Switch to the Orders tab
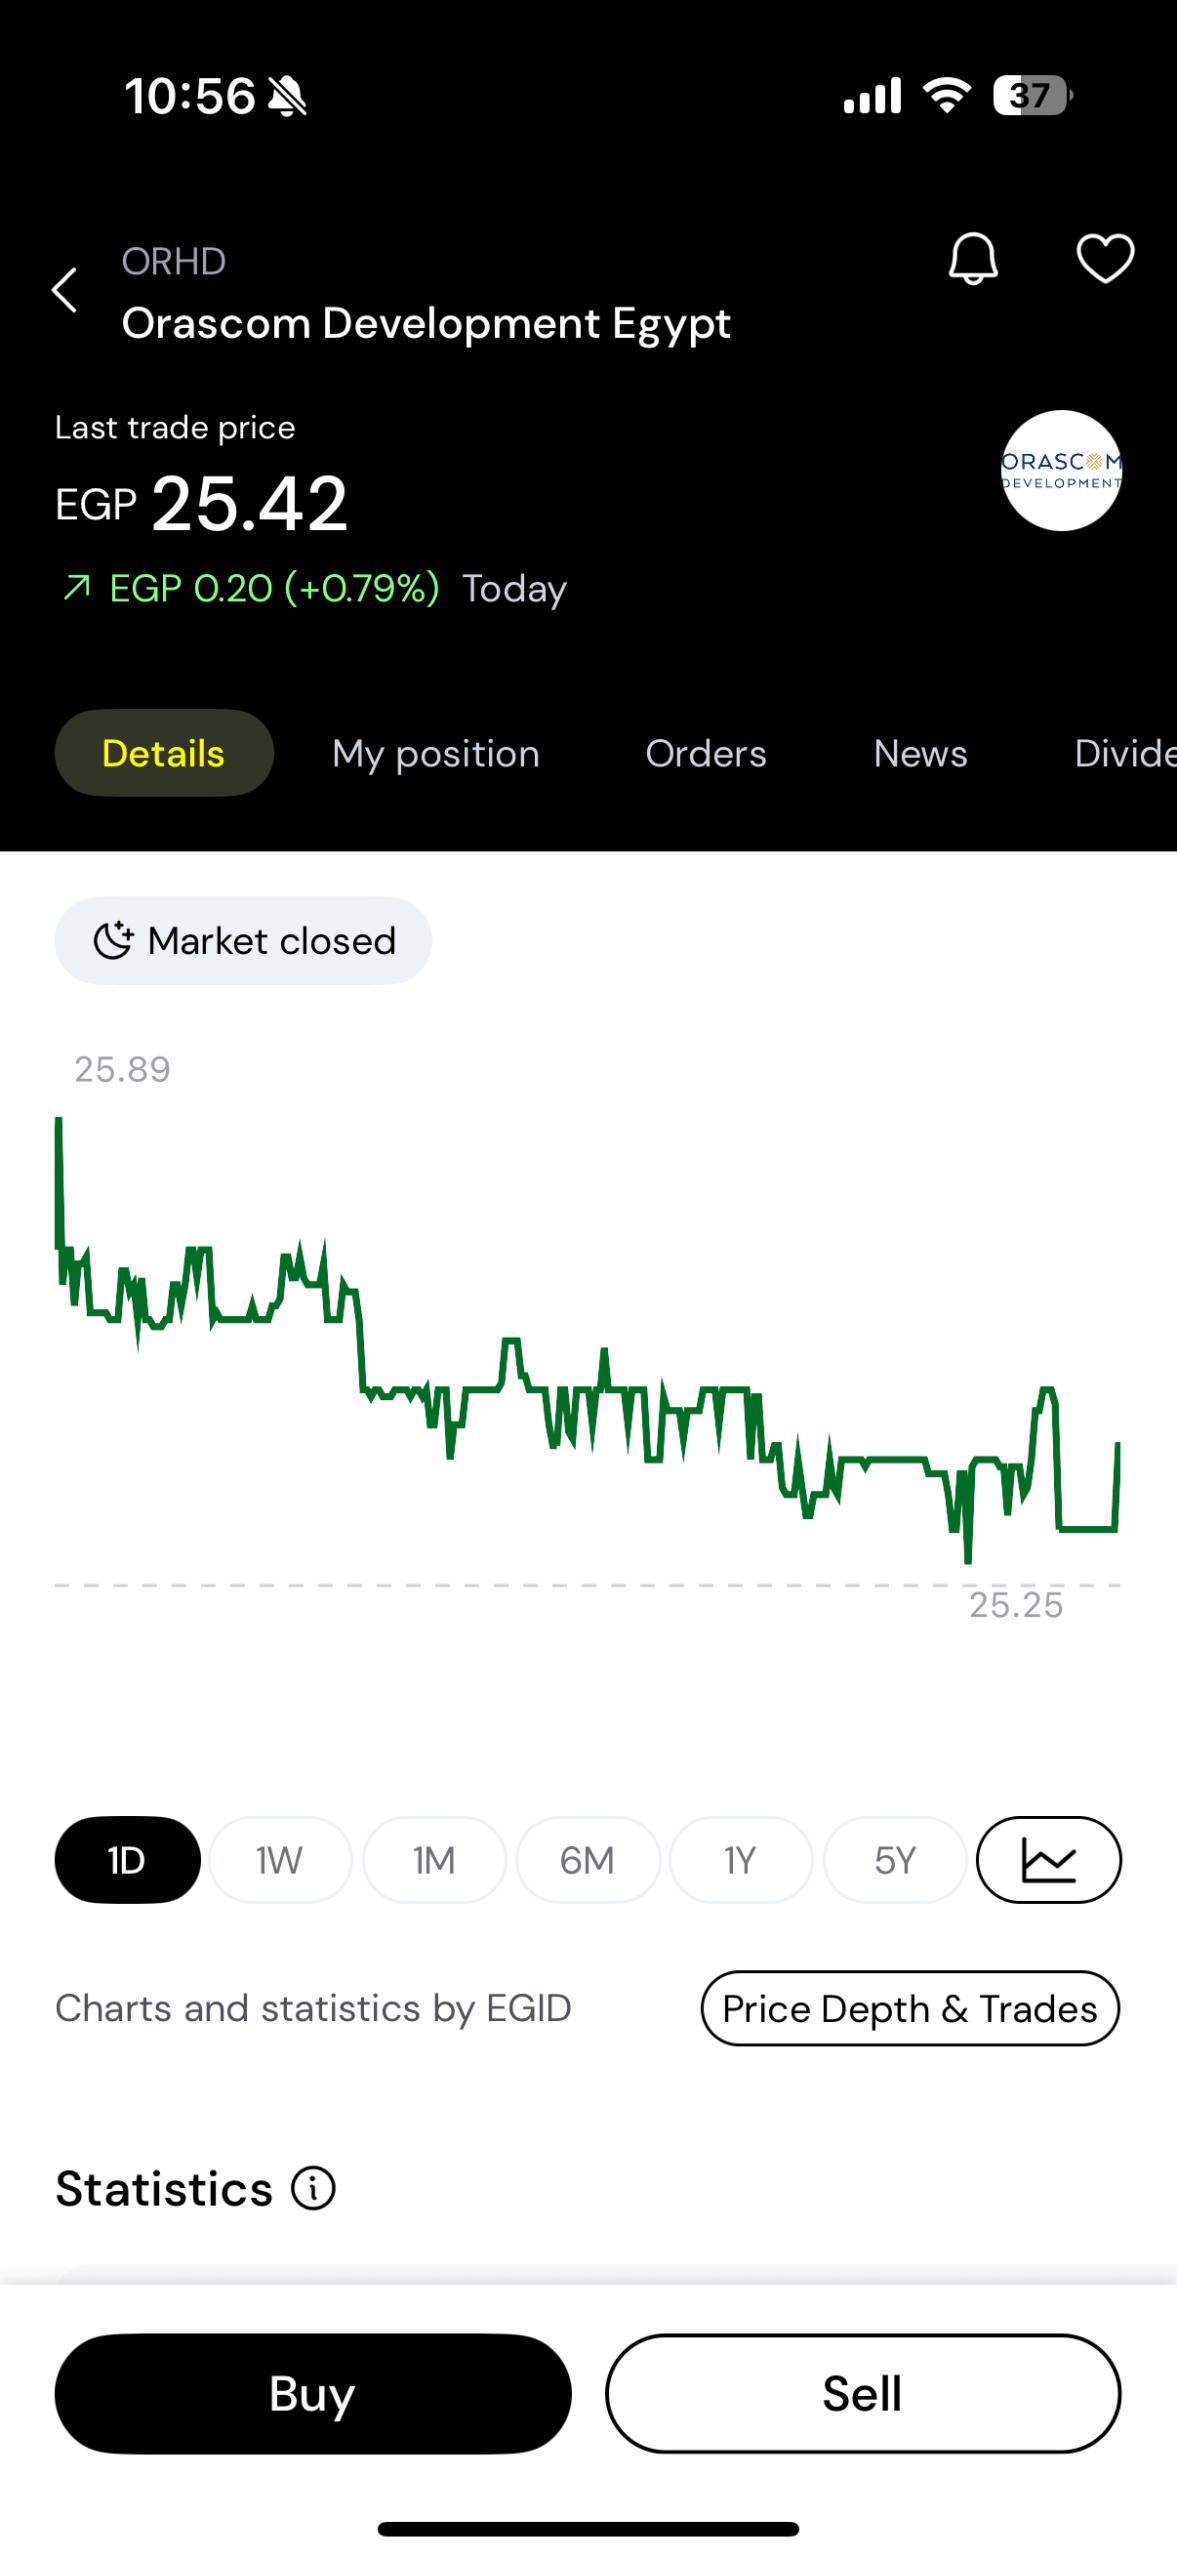The width and height of the screenshot is (1177, 2560). point(705,753)
